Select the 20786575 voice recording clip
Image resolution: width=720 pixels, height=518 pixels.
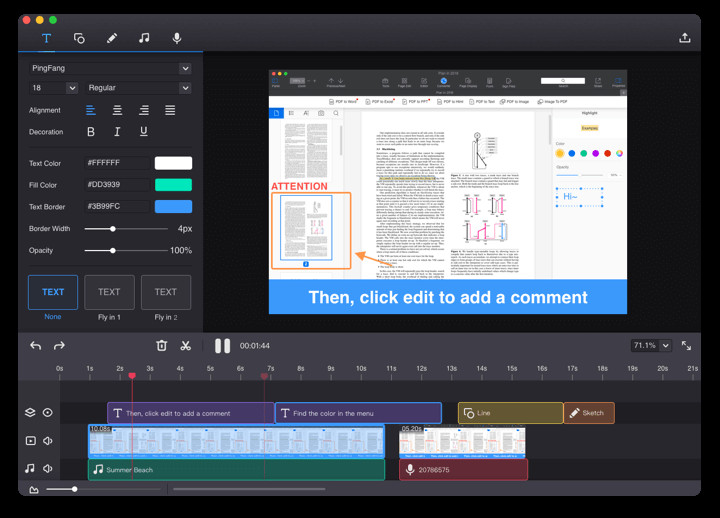point(463,470)
